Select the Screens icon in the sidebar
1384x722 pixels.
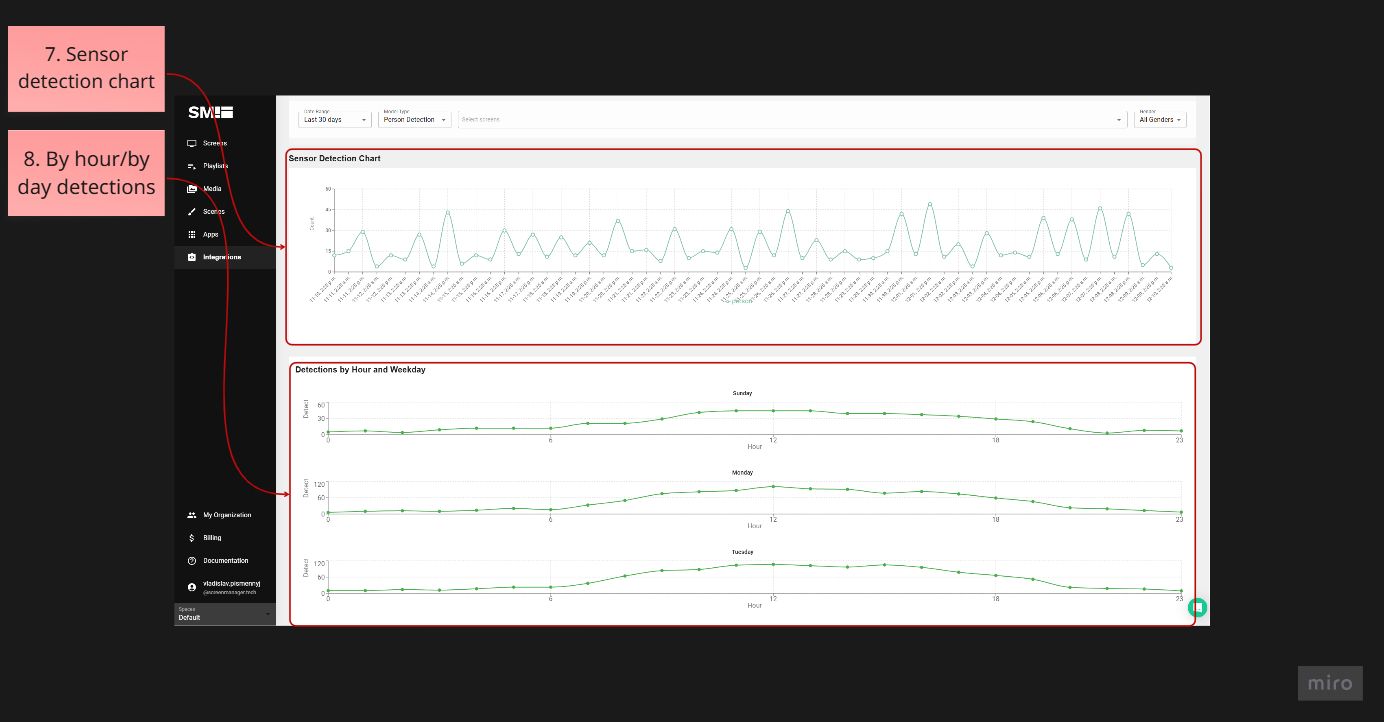[x=193, y=143]
